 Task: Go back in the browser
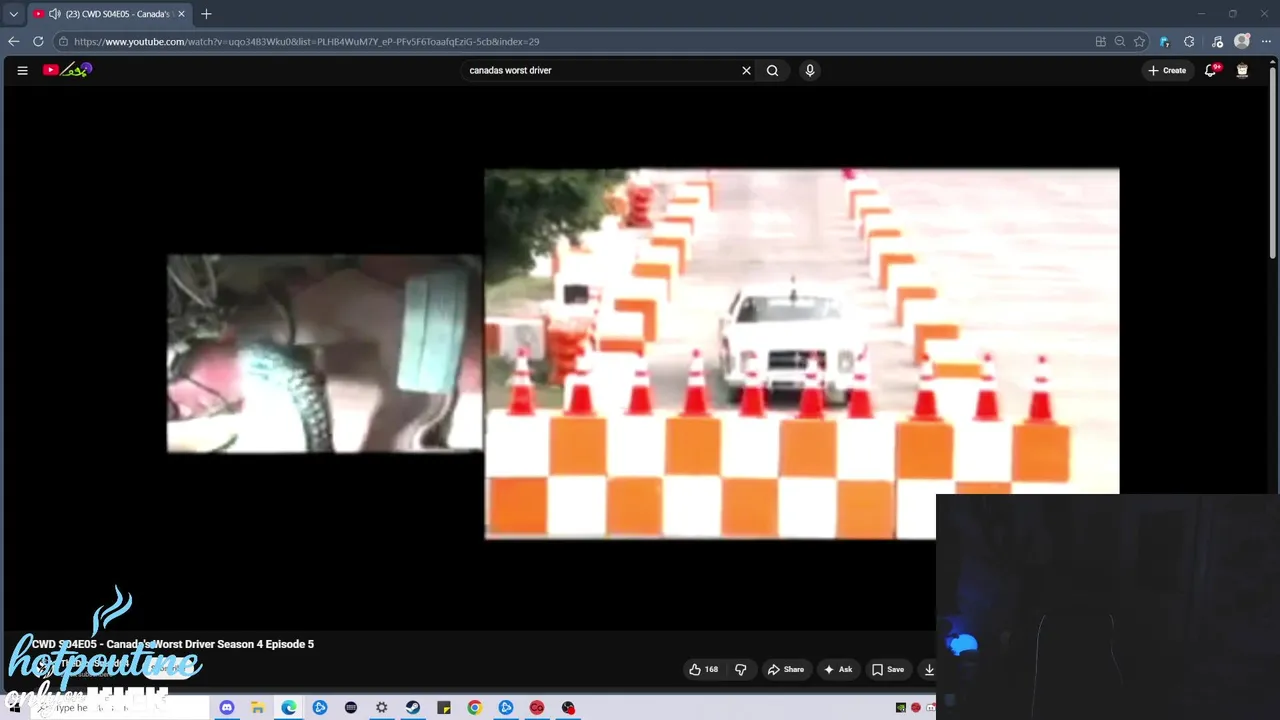click(13, 41)
